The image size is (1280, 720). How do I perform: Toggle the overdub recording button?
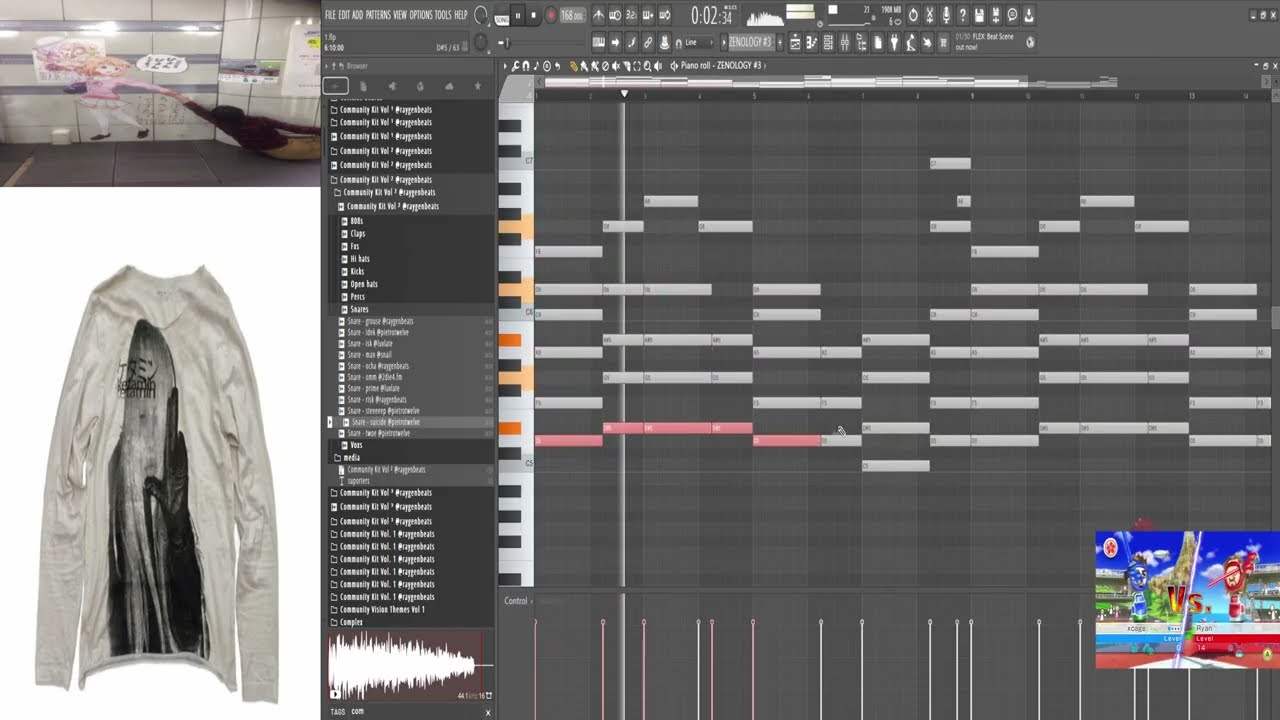coord(648,15)
